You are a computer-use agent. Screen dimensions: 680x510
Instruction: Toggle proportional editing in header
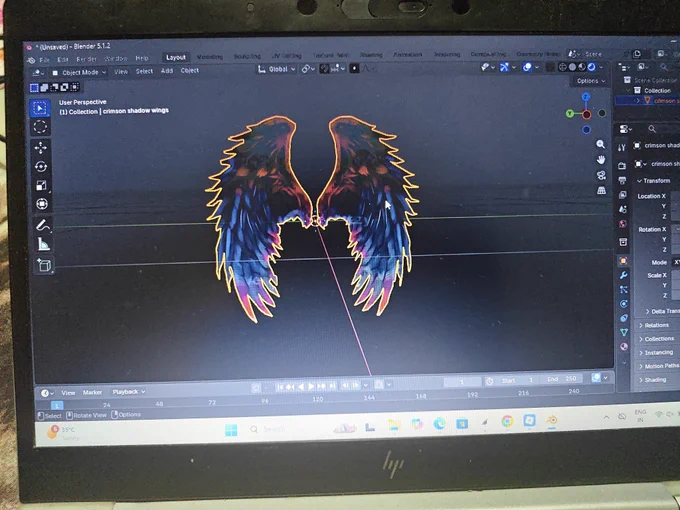coord(354,69)
